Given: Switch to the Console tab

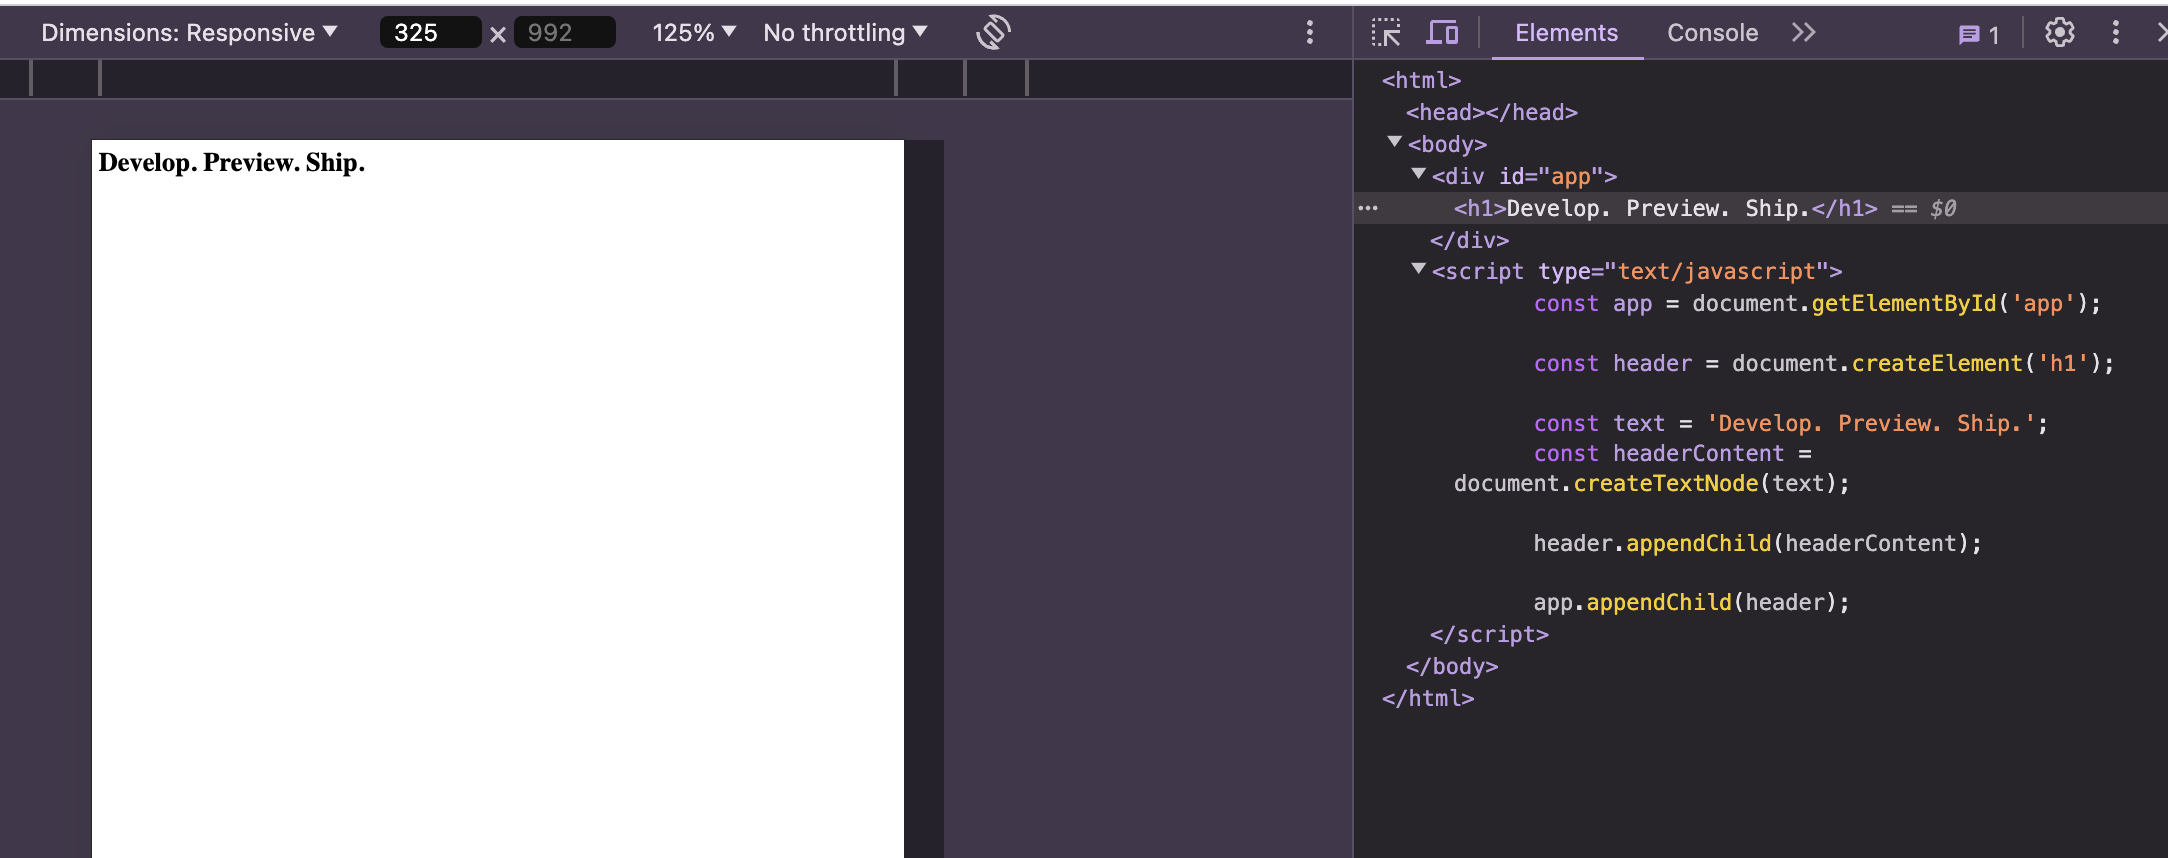Looking at the screenshot, I should [x=1712, y=33].
